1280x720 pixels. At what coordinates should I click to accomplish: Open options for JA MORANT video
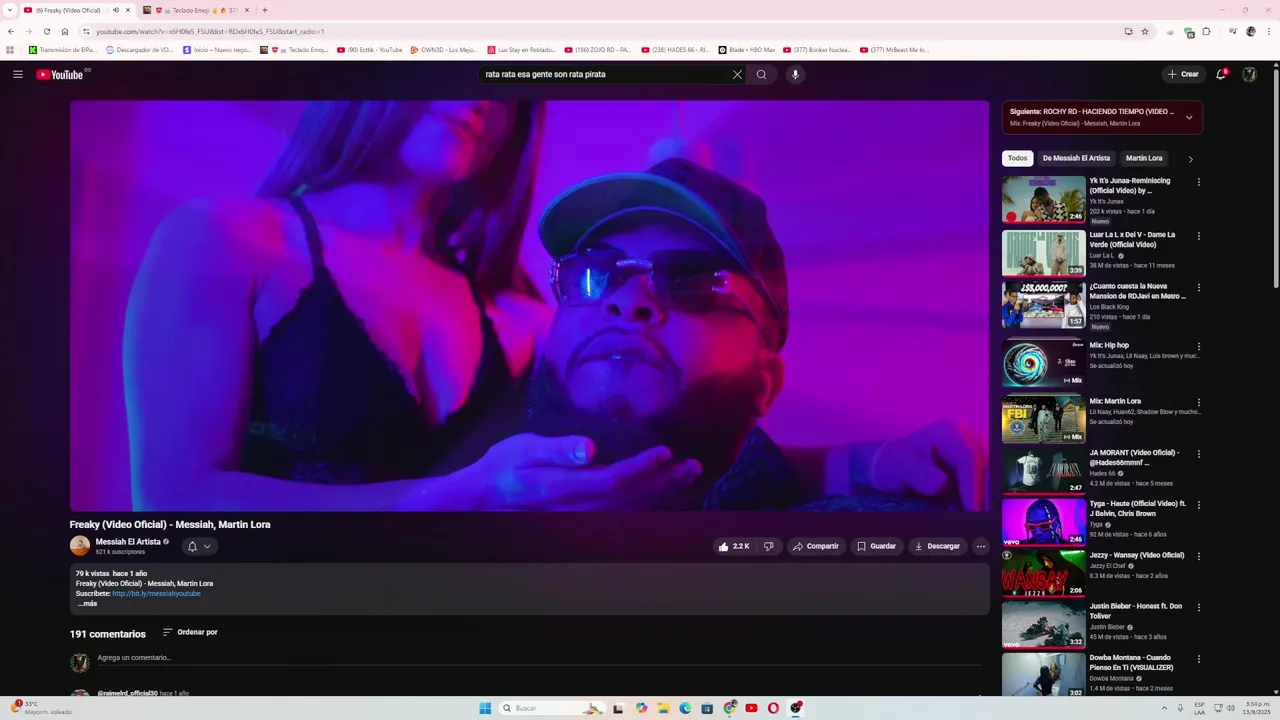[x=1198, y=454]
